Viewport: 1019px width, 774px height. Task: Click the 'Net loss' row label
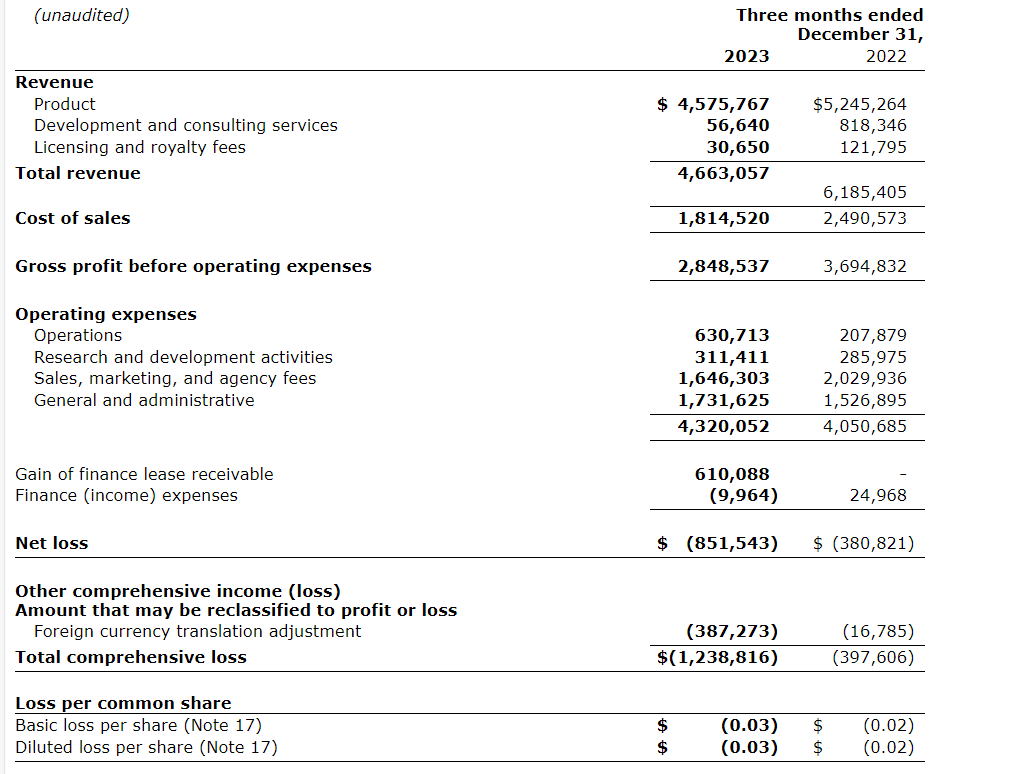pyautogui.click(x=52, y=543)
